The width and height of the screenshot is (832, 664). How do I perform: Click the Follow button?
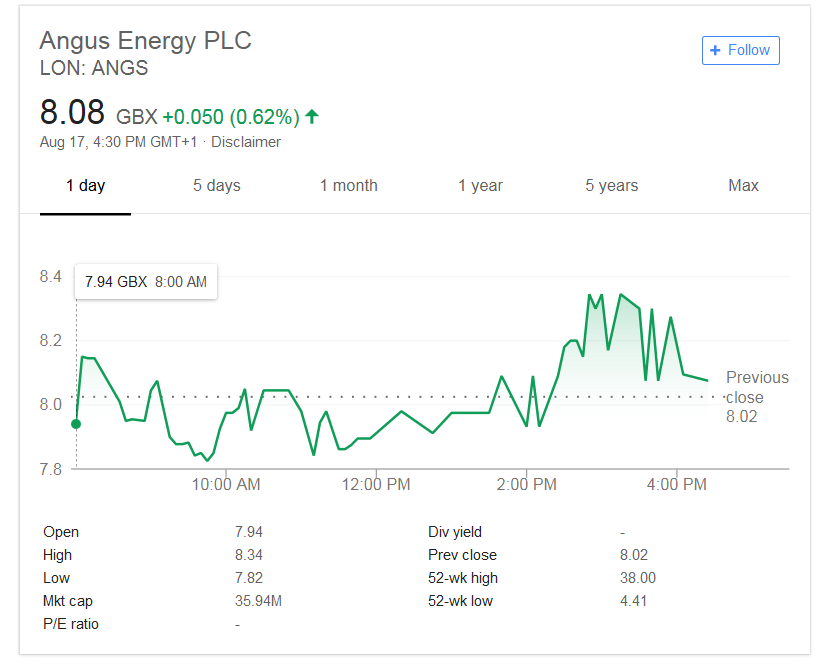740,50
